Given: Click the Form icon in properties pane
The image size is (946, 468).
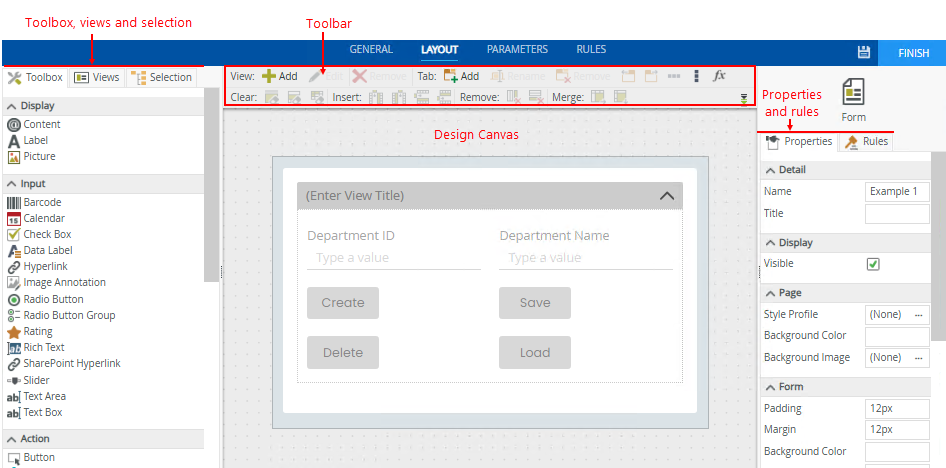Looking at the screenshot, I should click(x=853, y=101).
